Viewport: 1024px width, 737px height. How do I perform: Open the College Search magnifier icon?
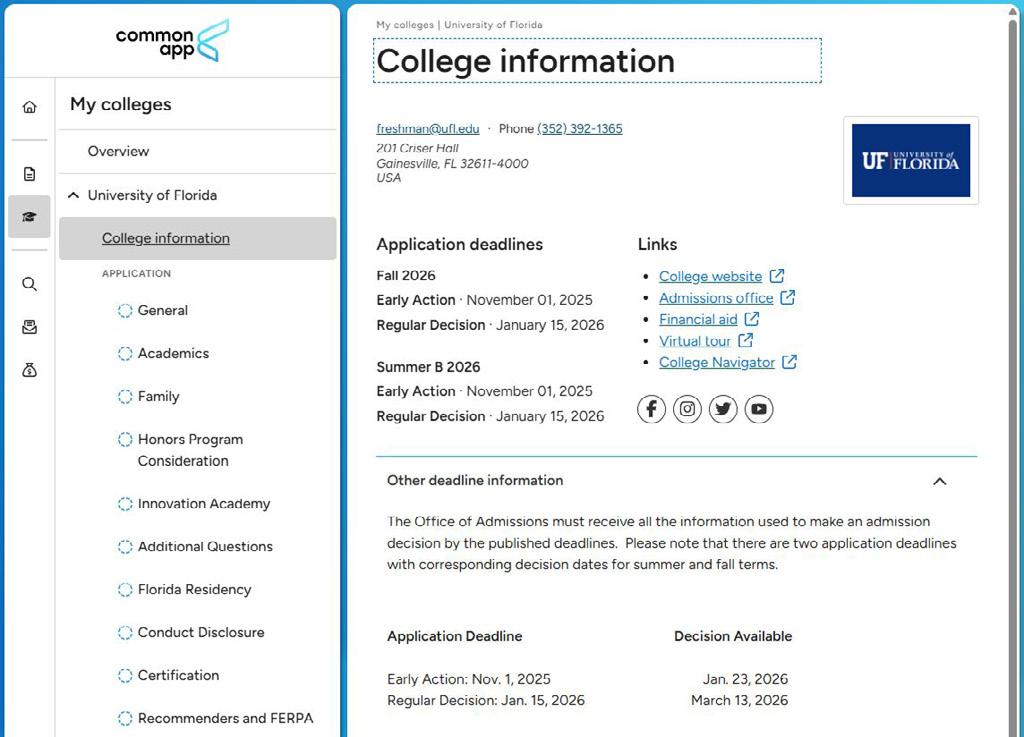click(29, 284)
